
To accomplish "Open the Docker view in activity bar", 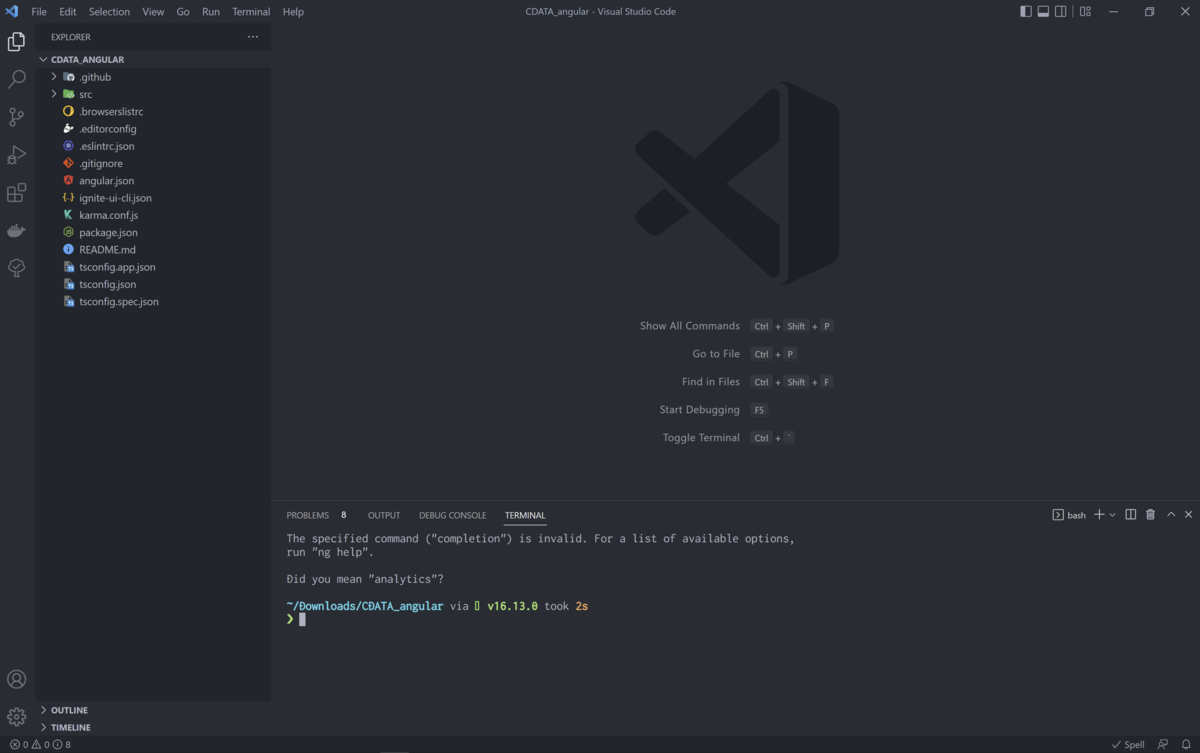I will tap(17, 231).
